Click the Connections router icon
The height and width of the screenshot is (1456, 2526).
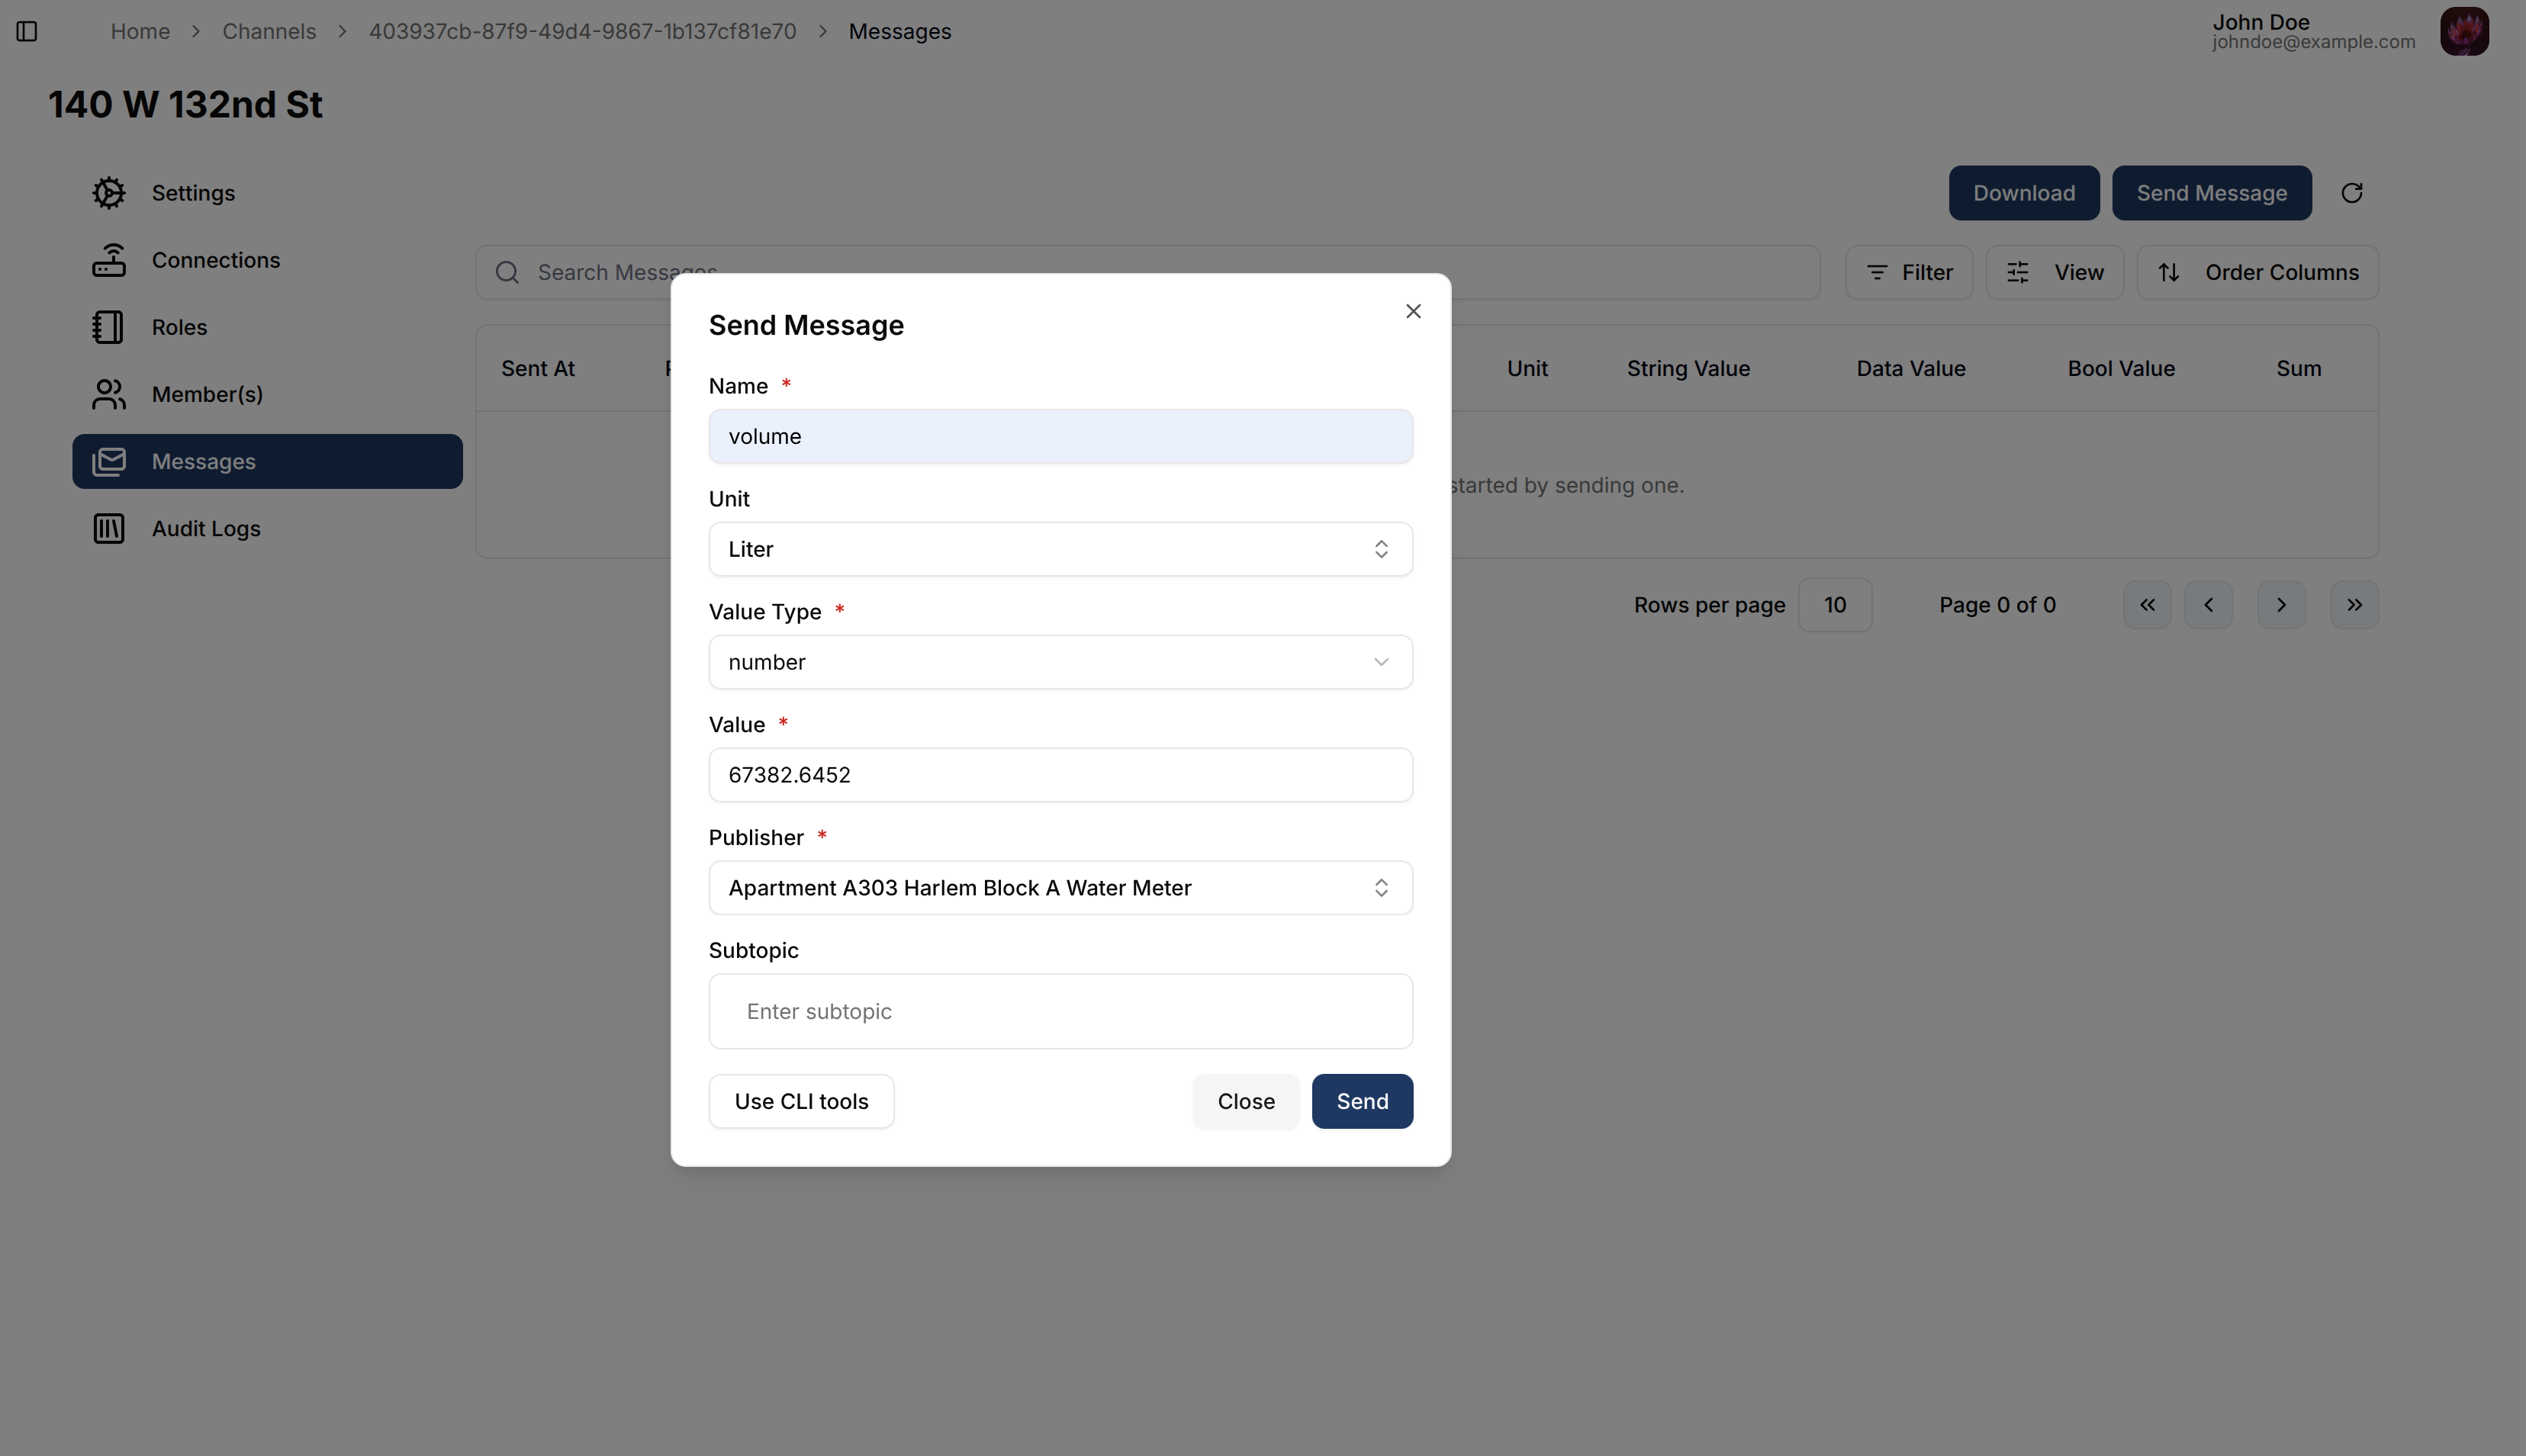(109, 260)
